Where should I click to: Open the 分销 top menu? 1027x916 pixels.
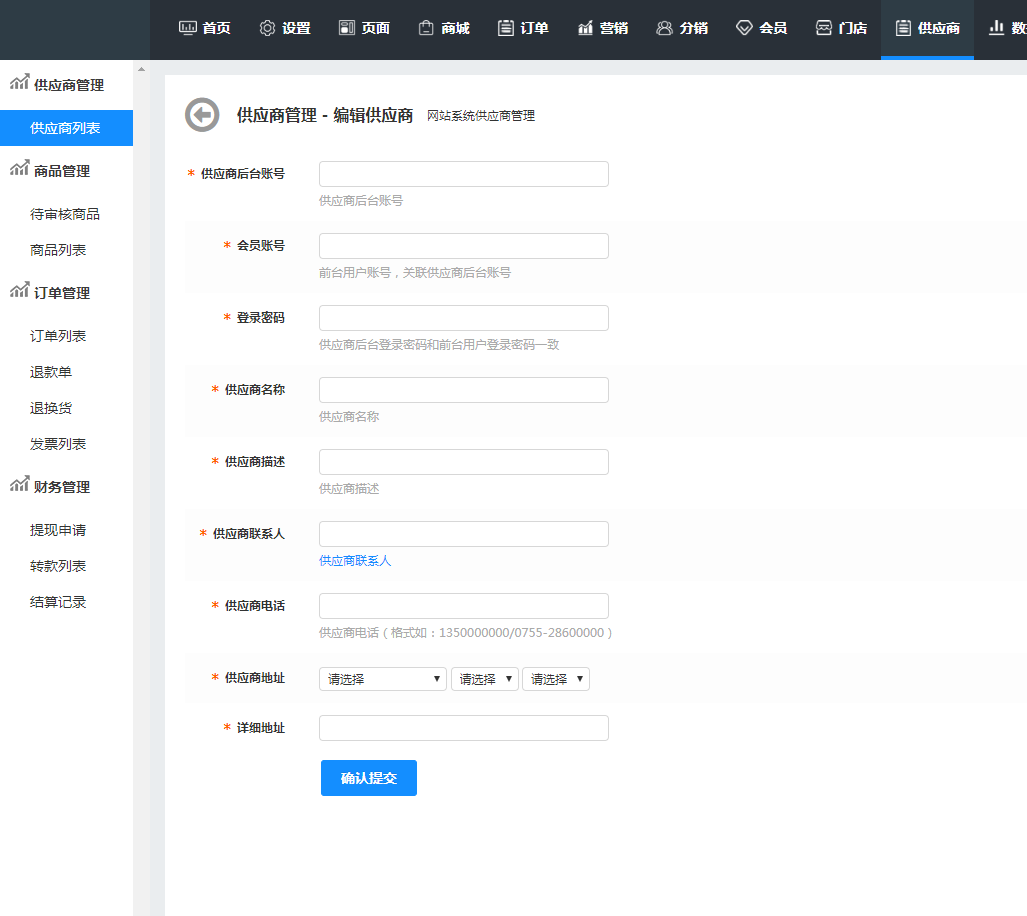point(682,28)
